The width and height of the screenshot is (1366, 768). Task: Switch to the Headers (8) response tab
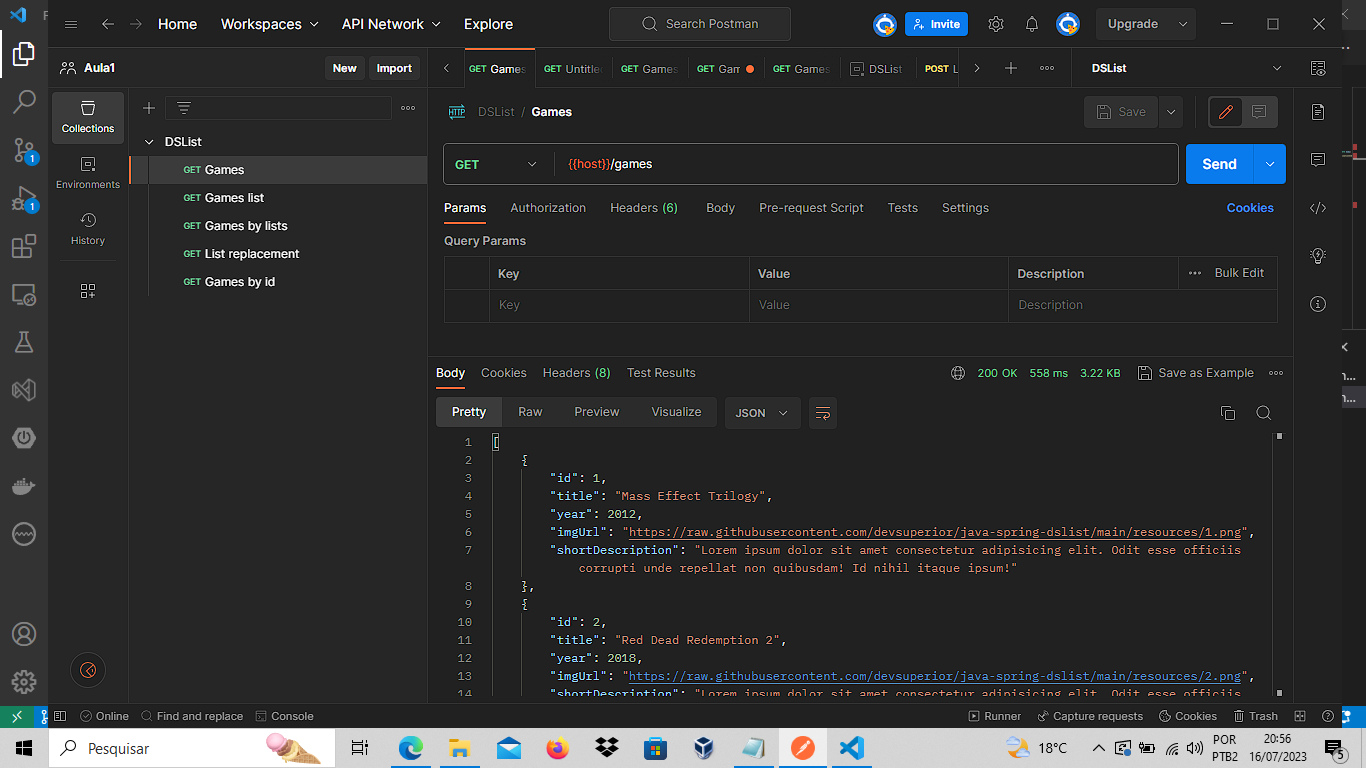[576, 372]
